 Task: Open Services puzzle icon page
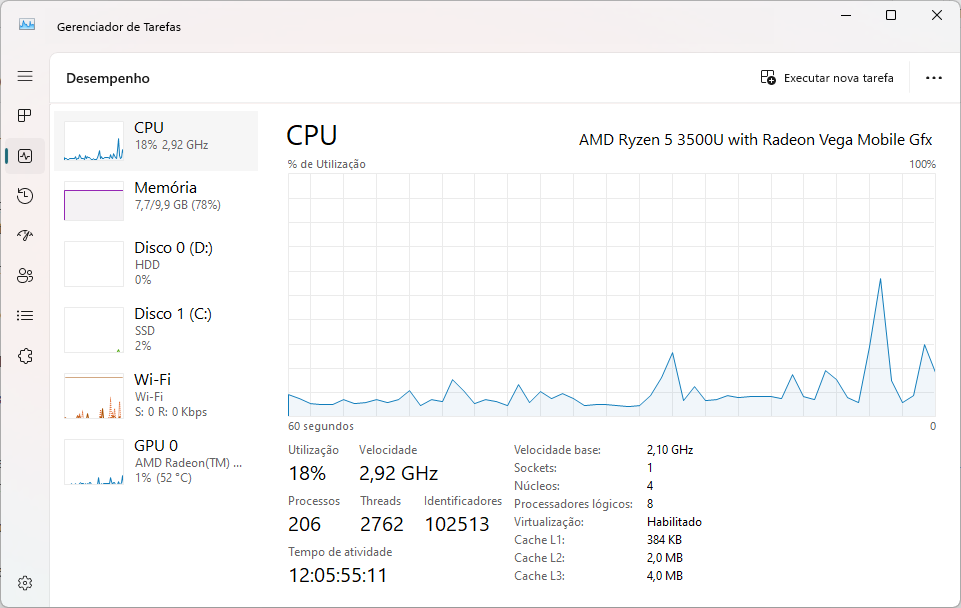click(x=25, y=356)
